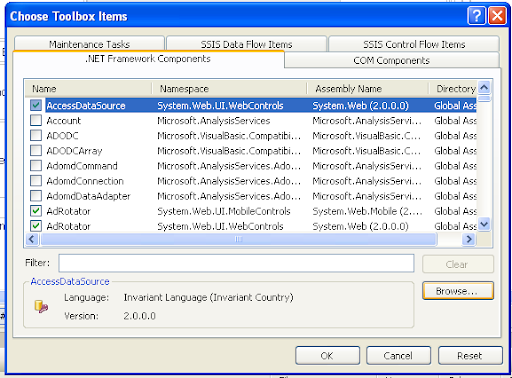Enable the AdomdCommand checkbox
This screenshot has height=378, width=512.
[36, 166]
